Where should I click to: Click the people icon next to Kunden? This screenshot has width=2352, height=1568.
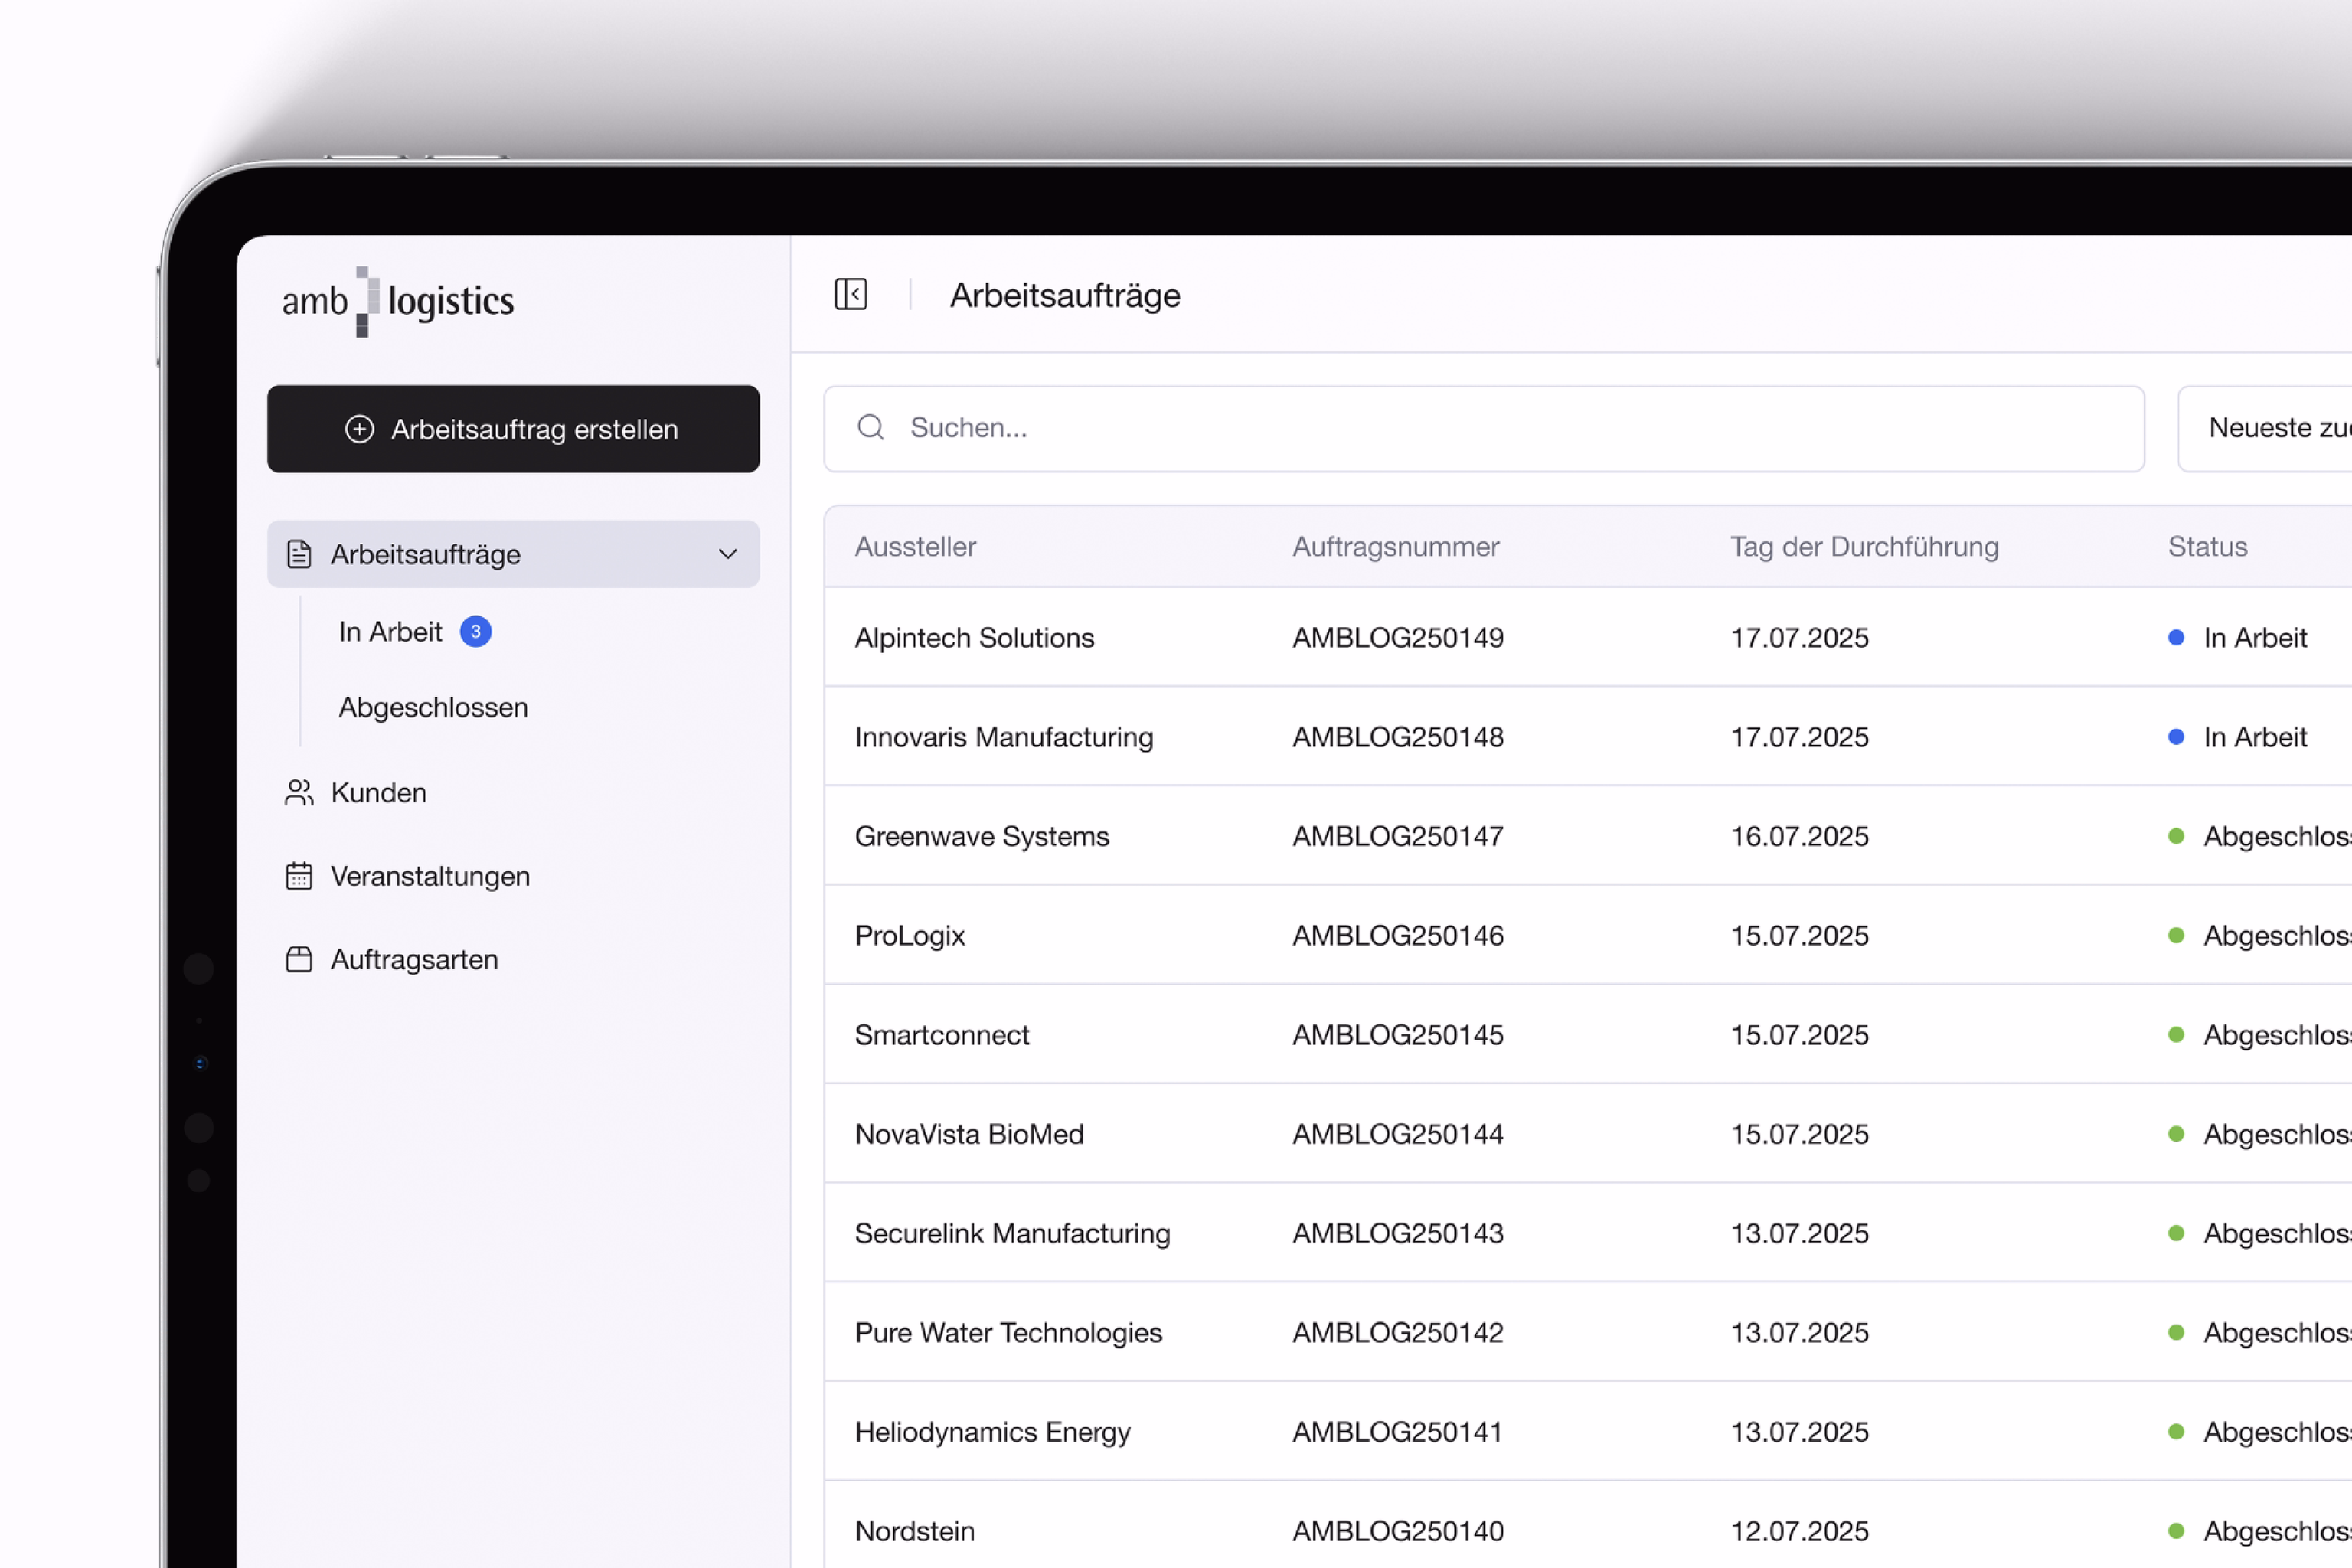299,793
